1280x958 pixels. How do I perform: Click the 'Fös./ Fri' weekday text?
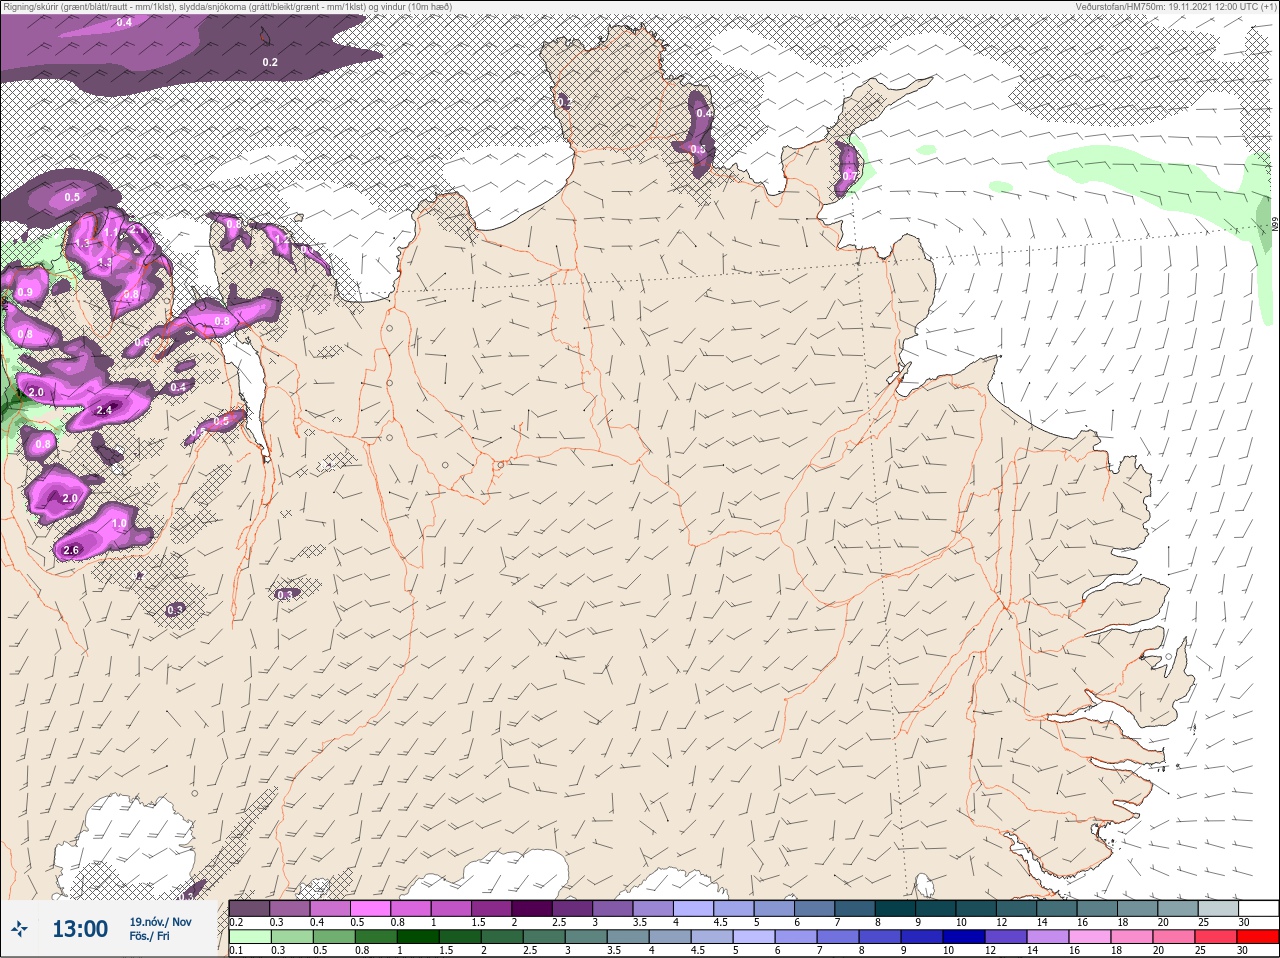pyautogui.click(x=149, y=937)
